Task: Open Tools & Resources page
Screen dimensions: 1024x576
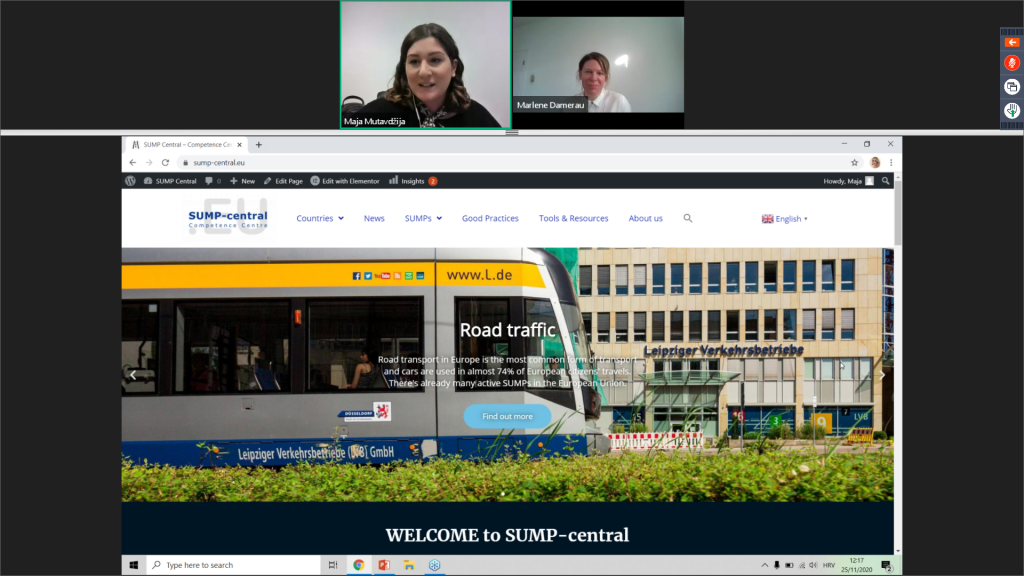Action: pyautogui.click(x=573, y=218)
